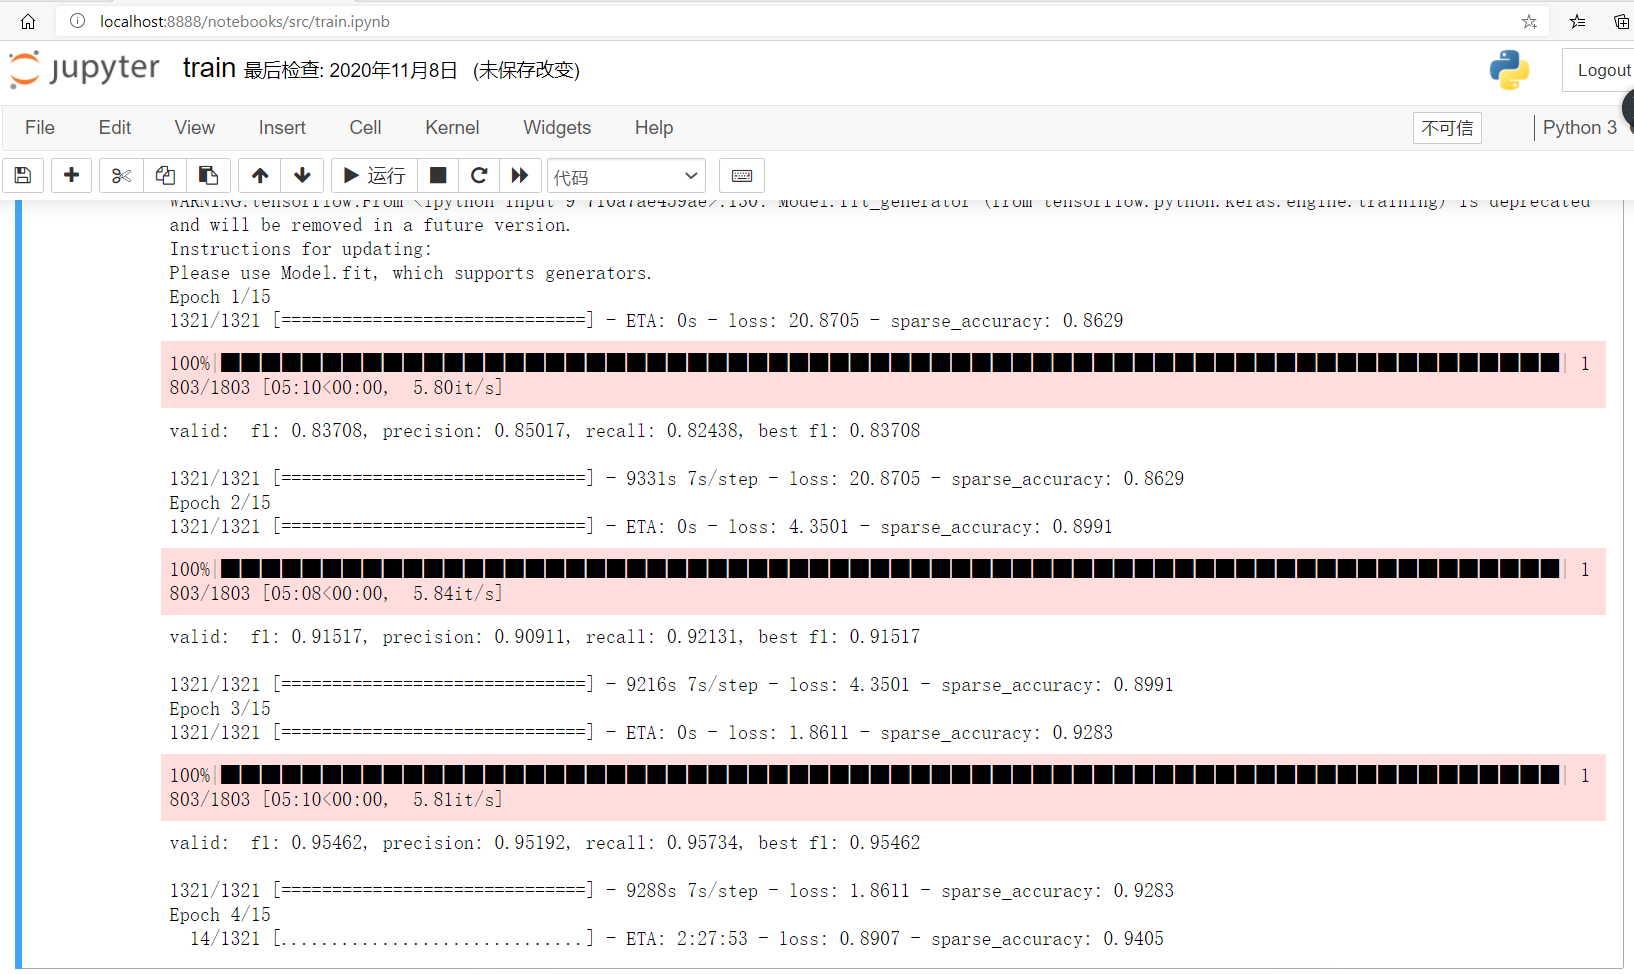Open the Kernel menu

(452, 128)
